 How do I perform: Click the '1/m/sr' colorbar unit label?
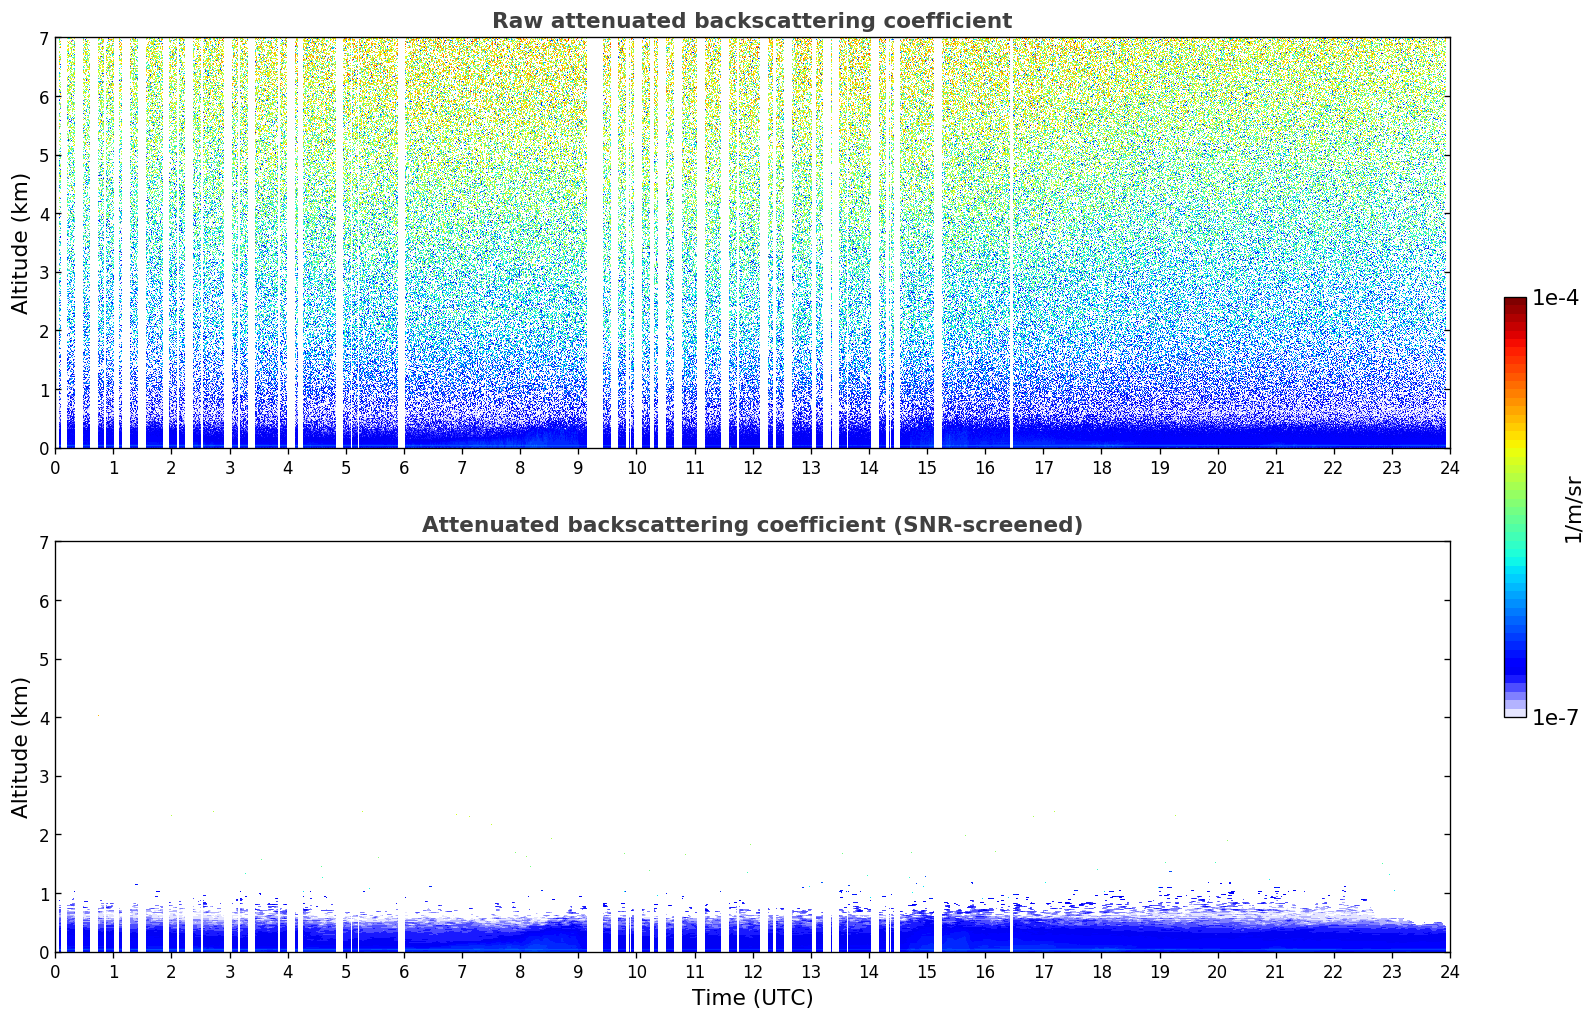1573,509
